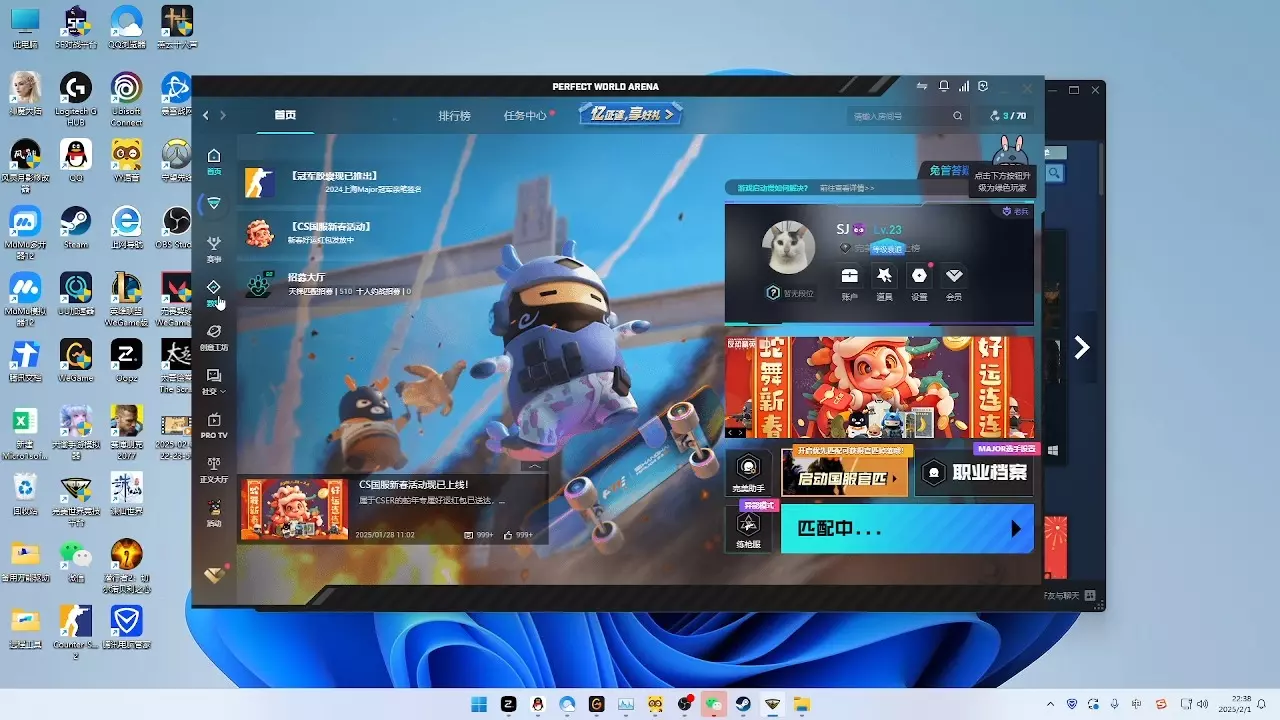Open the 招募大厅 recruitment item
The image size is (1280, 720).
(x=328, y=284)
